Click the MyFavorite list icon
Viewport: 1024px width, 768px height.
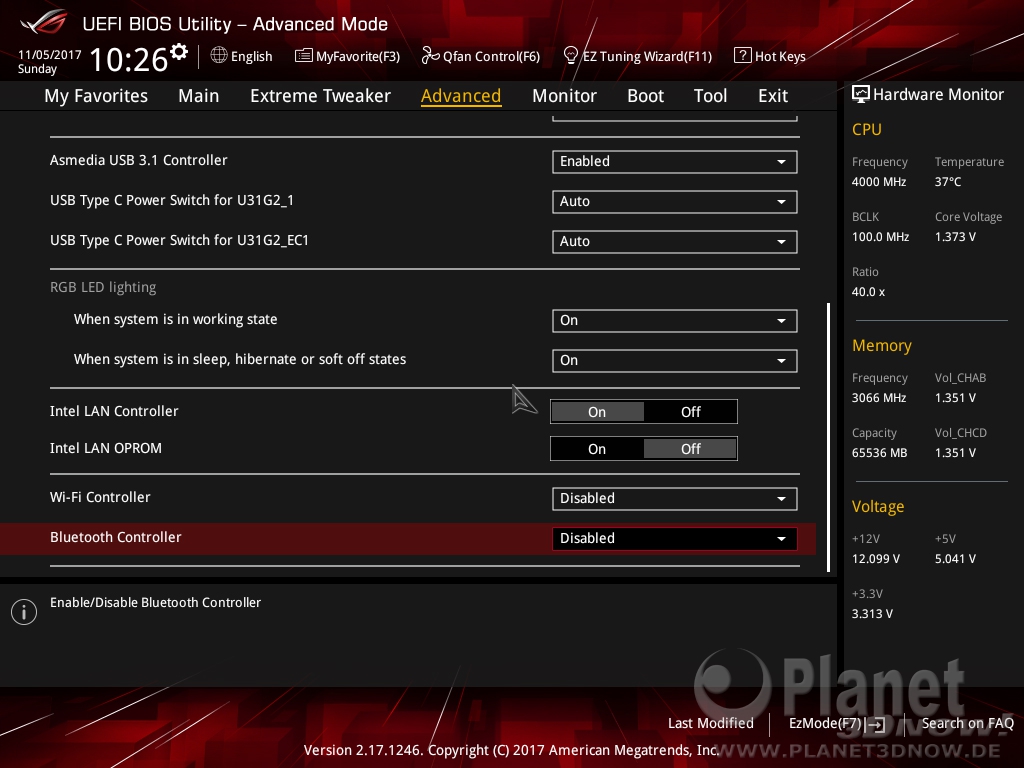(x=303, y=56)
